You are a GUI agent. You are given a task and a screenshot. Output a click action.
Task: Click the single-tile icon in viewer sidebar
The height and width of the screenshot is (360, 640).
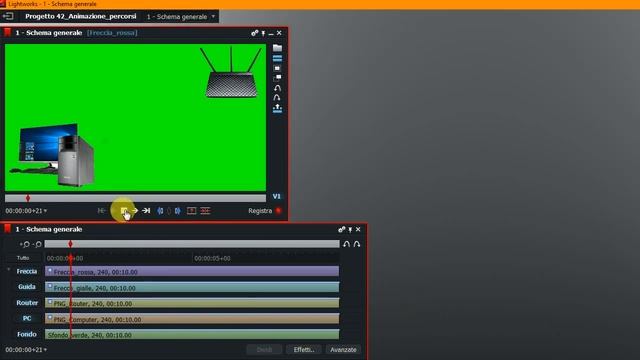[277, 68]
